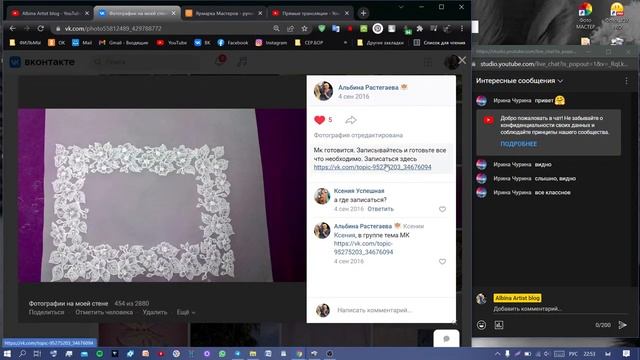
Task: Open ПОДРОБНЕЕ link in chat welcome
Action: click(519, 144)
